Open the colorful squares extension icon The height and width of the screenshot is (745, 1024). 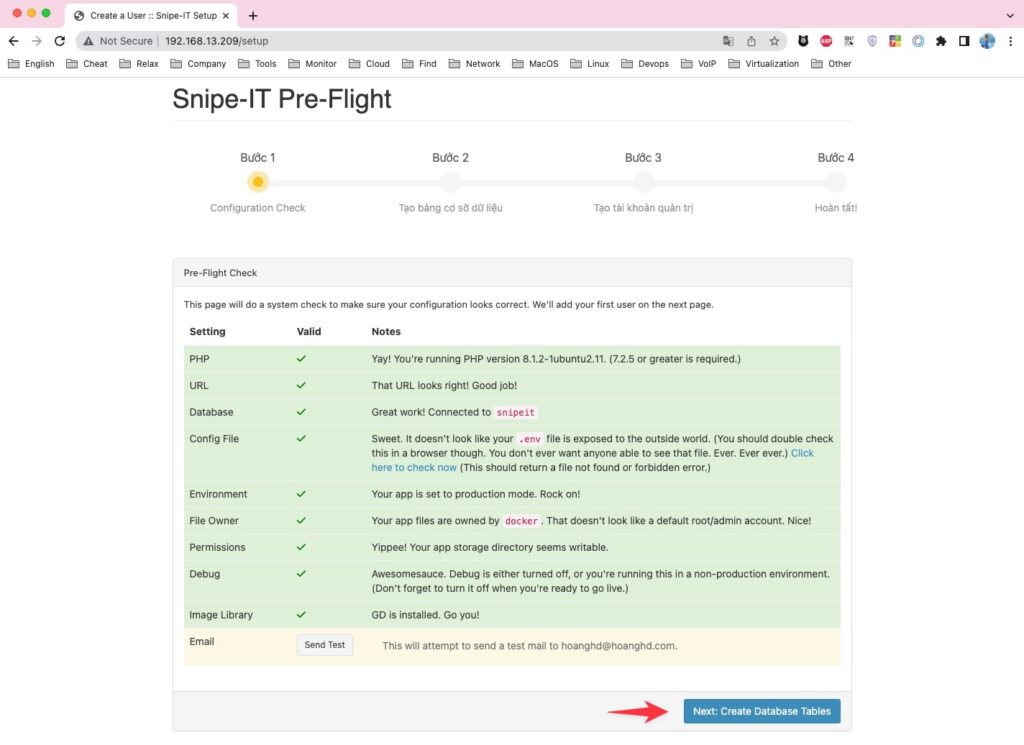(895, 41)
